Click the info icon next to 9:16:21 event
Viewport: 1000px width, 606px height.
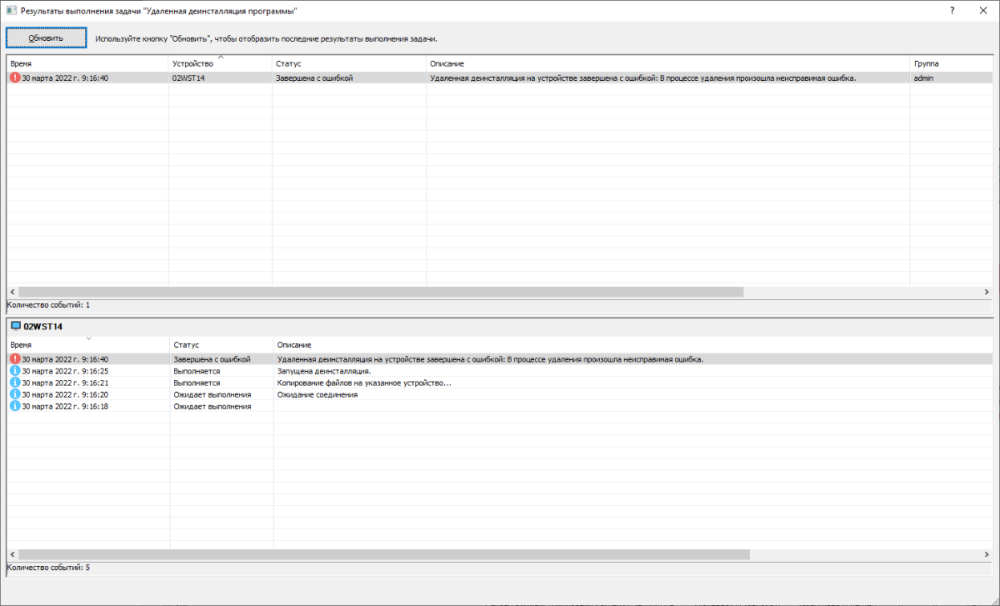point(15,383)
